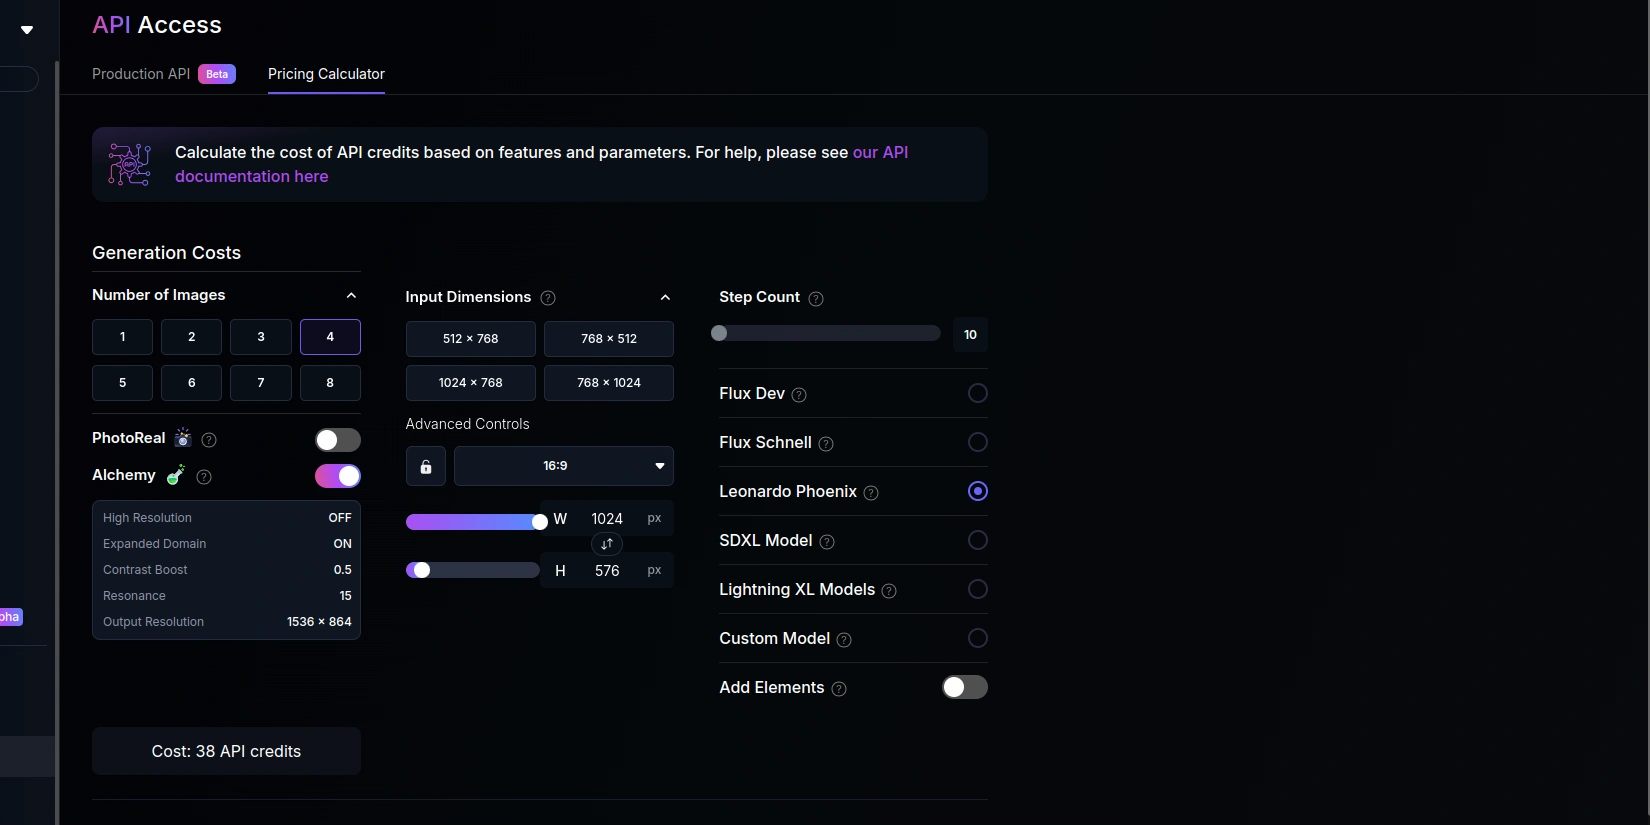Screen dimensions: 1650x825
Task: Click the aspect ratio lock icon
Action: [x=425, y=467]
